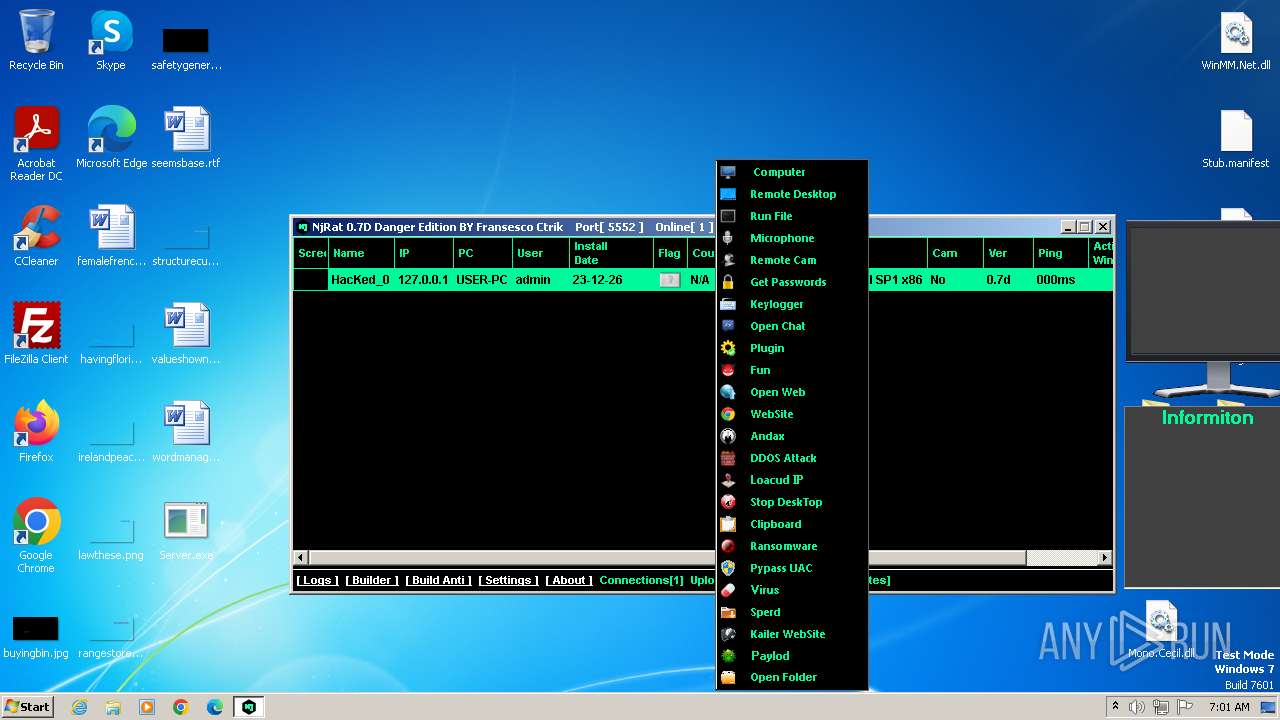This screenshot has width=1280, height=720.
Task: Click the Windows Start button
Action: [x=28, y=706]
